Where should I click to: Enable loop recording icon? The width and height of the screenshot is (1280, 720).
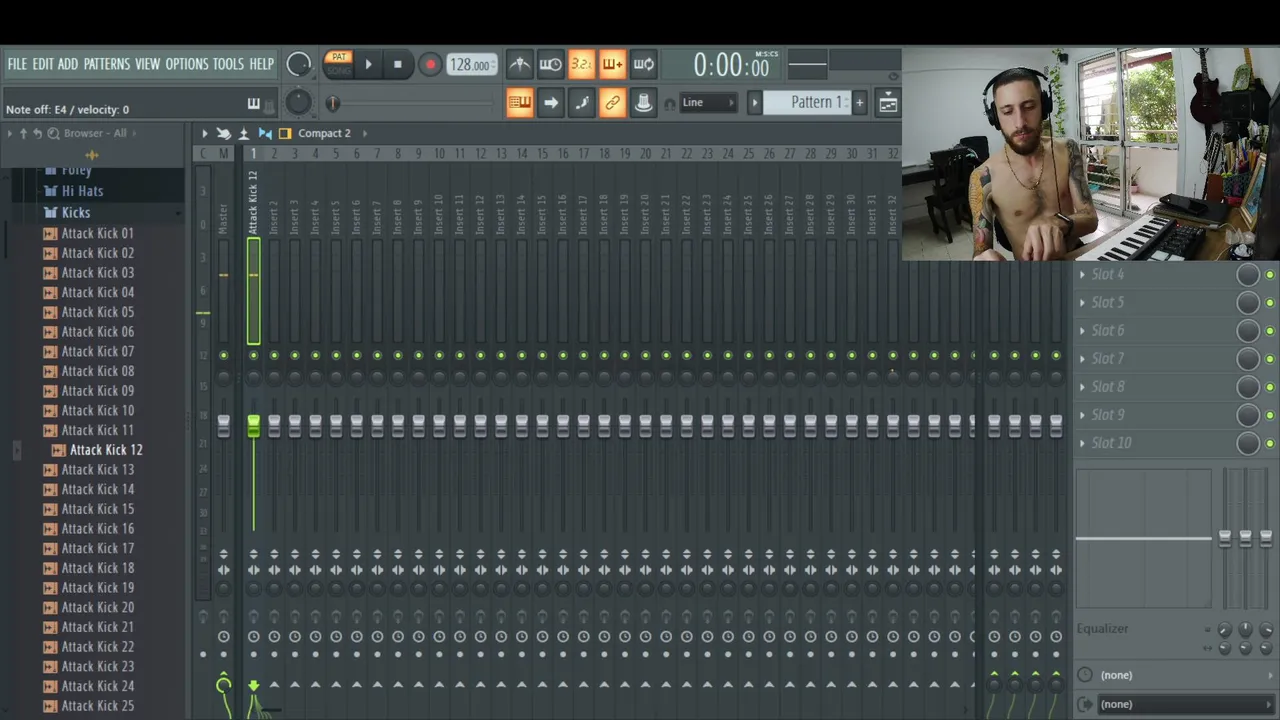click(644, 65)
